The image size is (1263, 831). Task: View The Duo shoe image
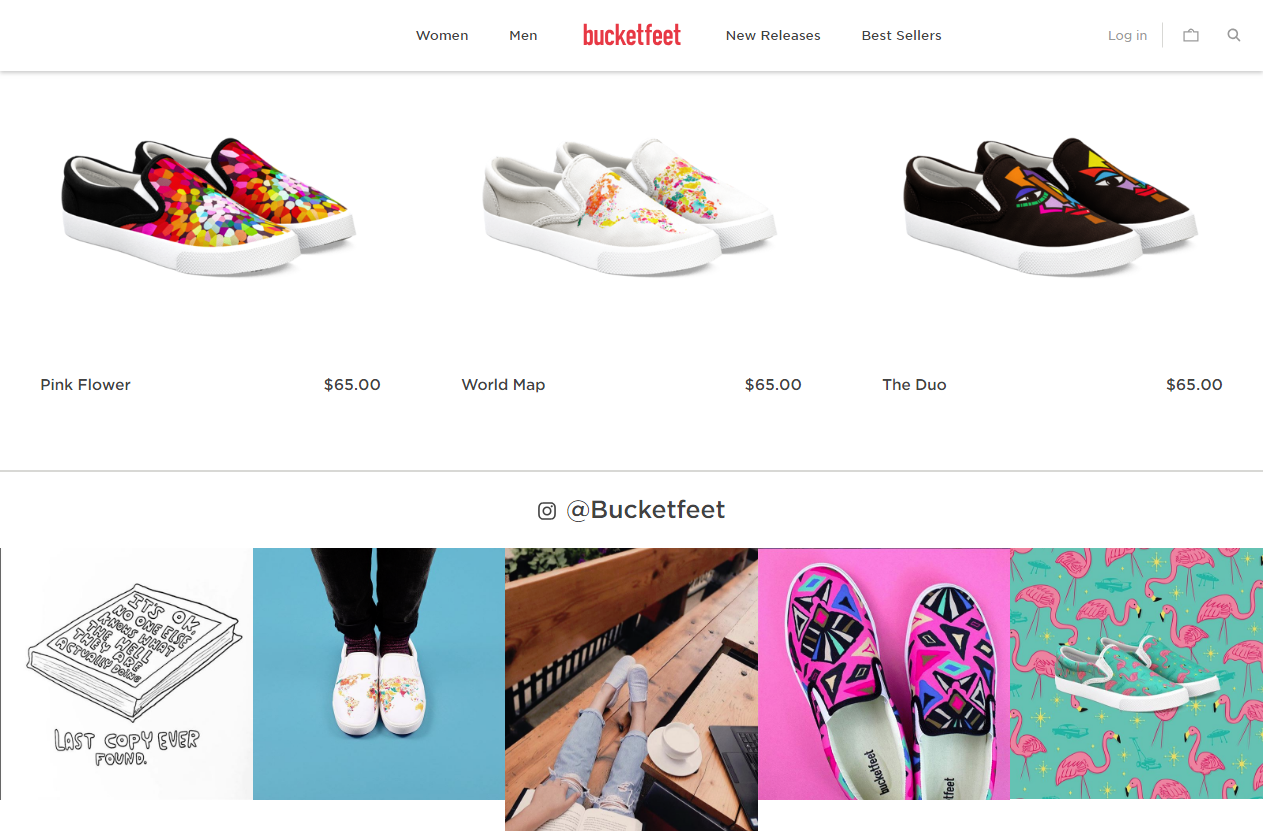[x=1051, y=206]
